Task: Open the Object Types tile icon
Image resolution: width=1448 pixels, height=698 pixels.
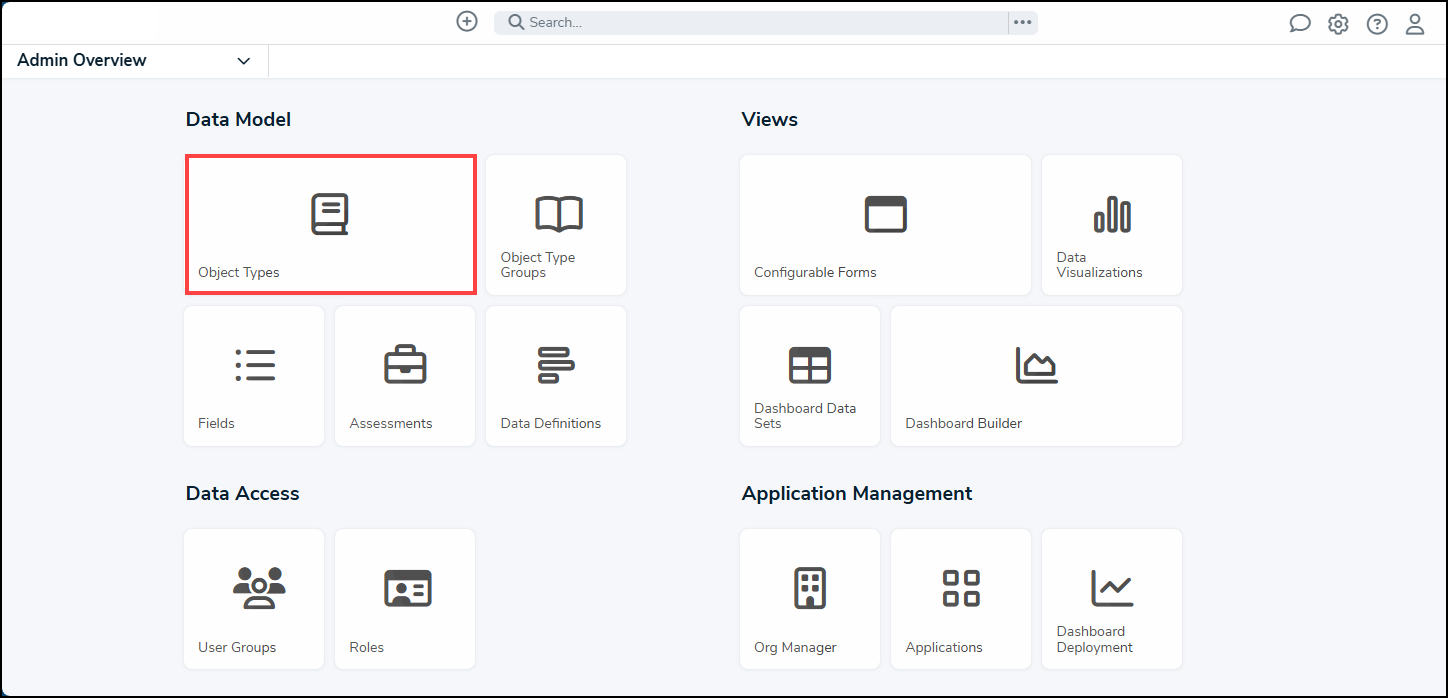Action: tap(330, 215)
